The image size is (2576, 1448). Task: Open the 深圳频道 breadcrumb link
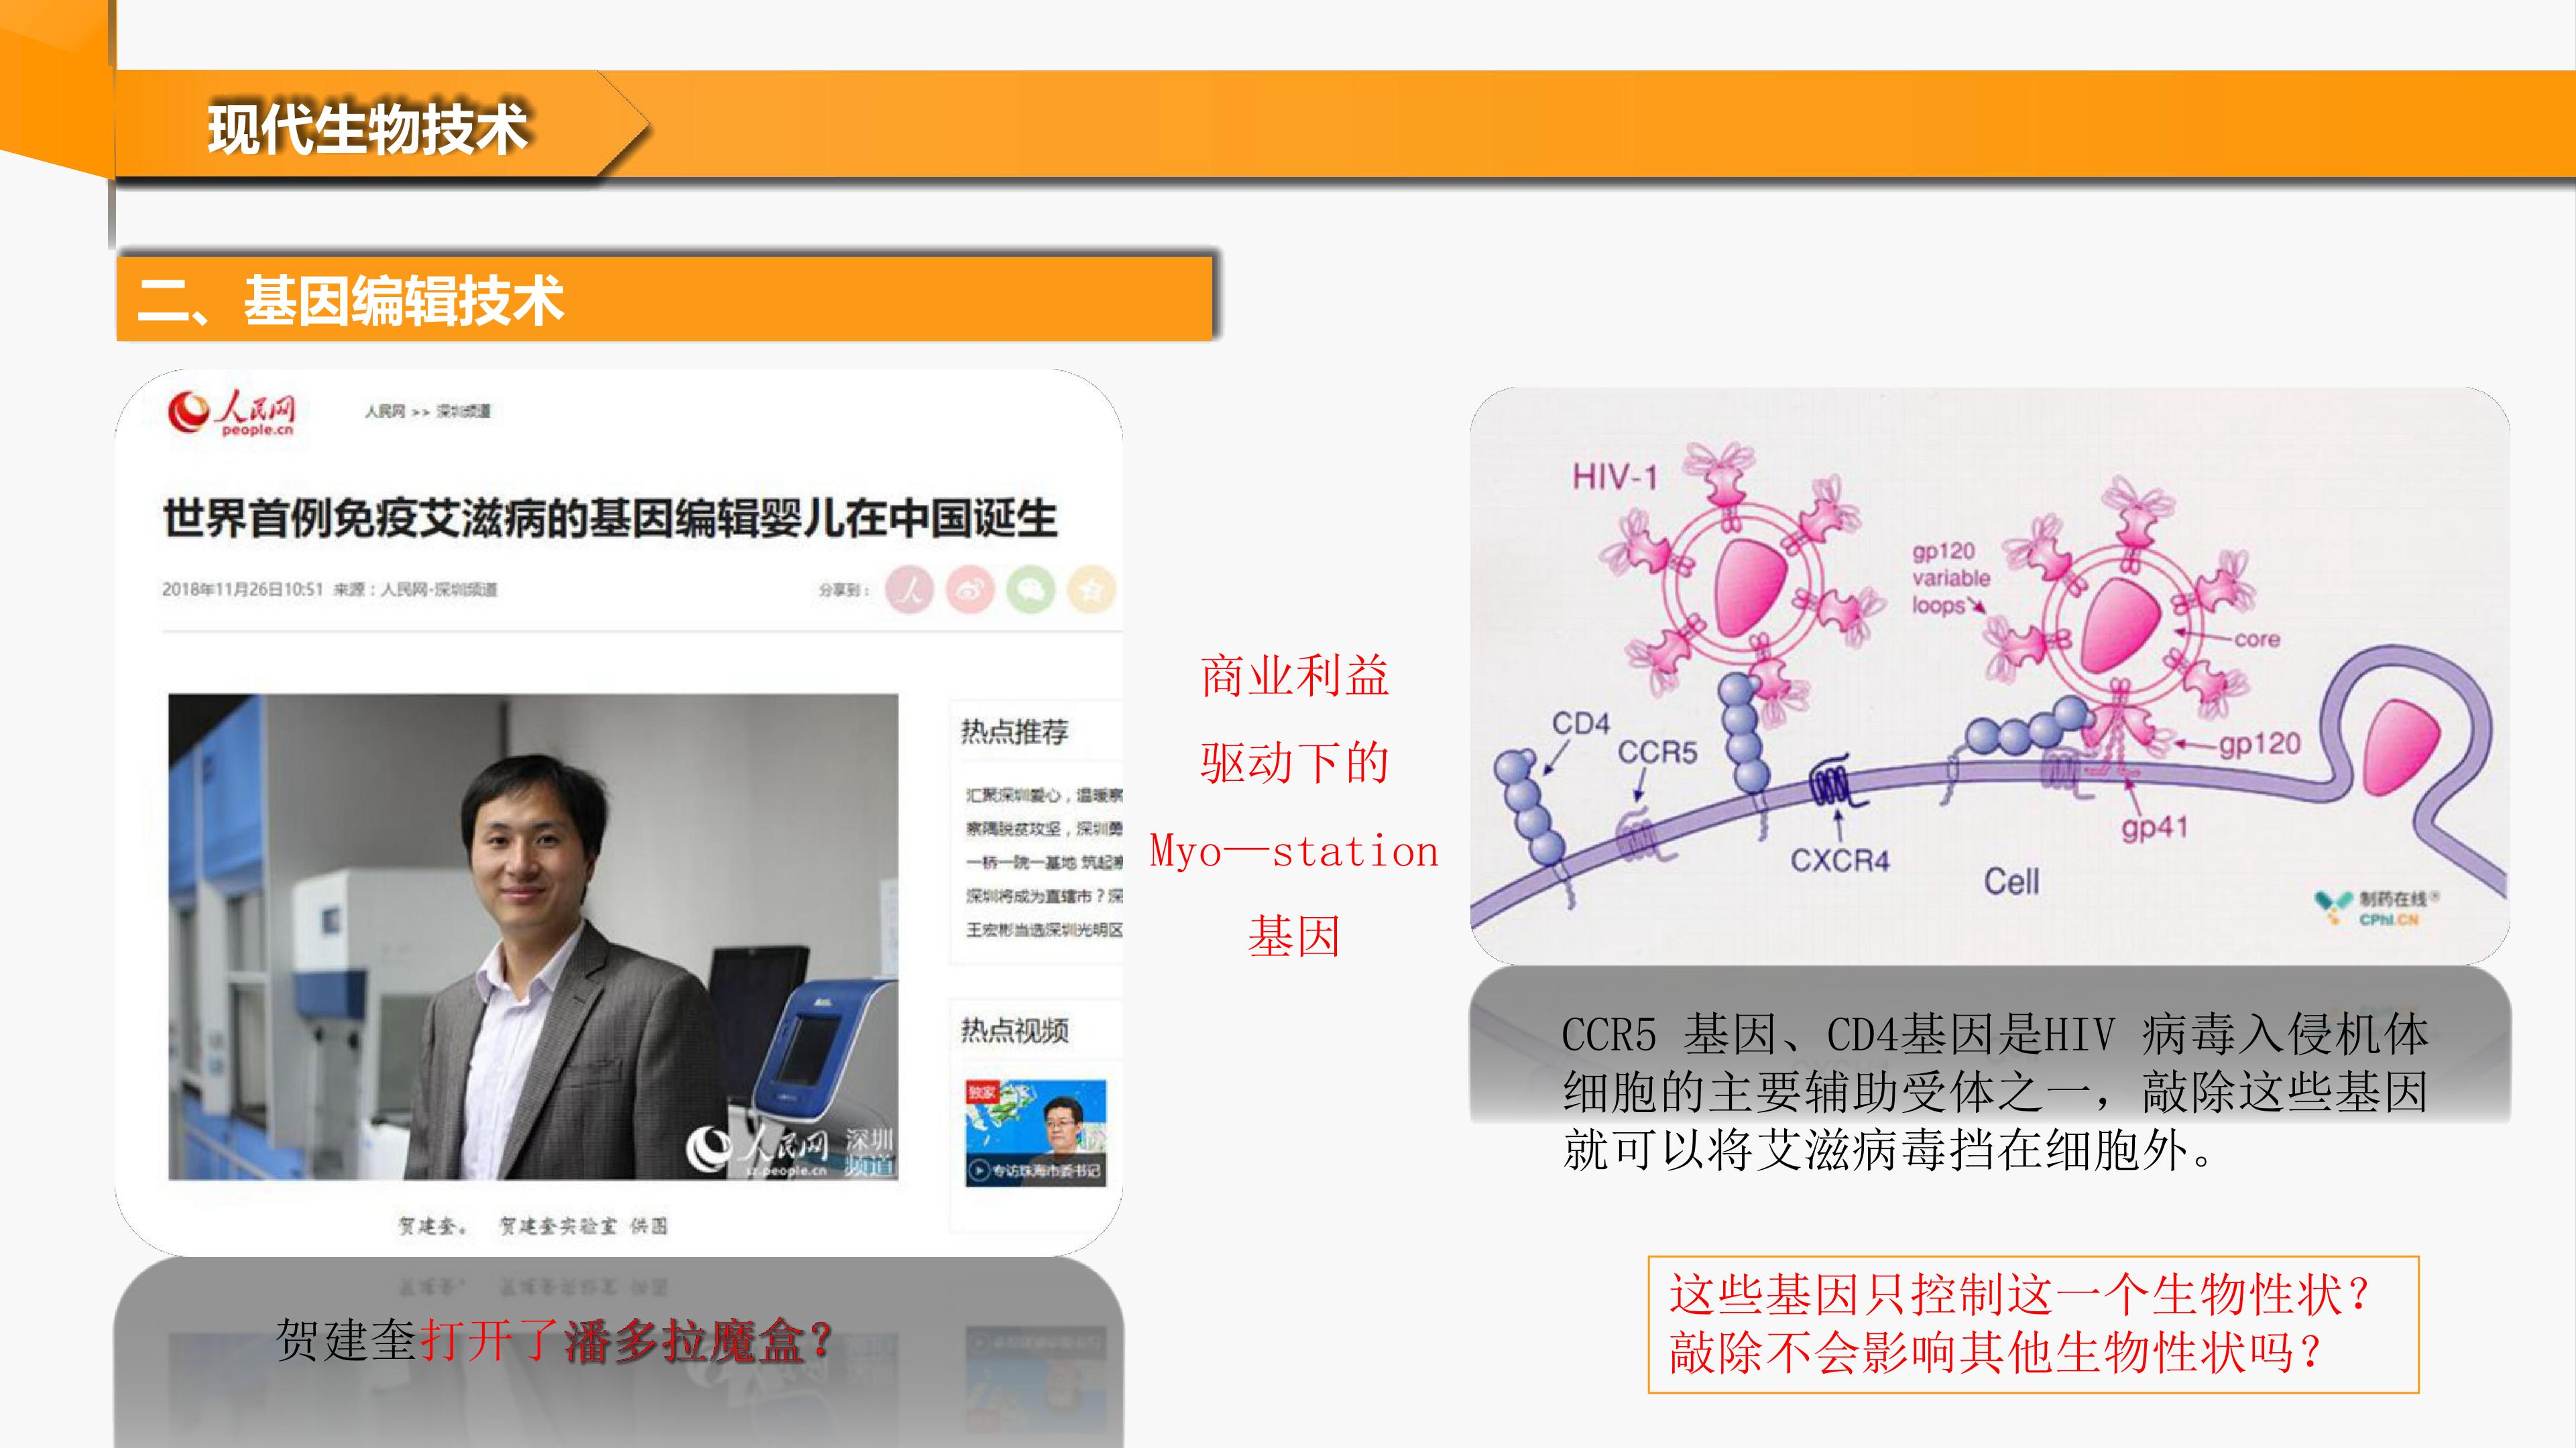pos(463,411)
